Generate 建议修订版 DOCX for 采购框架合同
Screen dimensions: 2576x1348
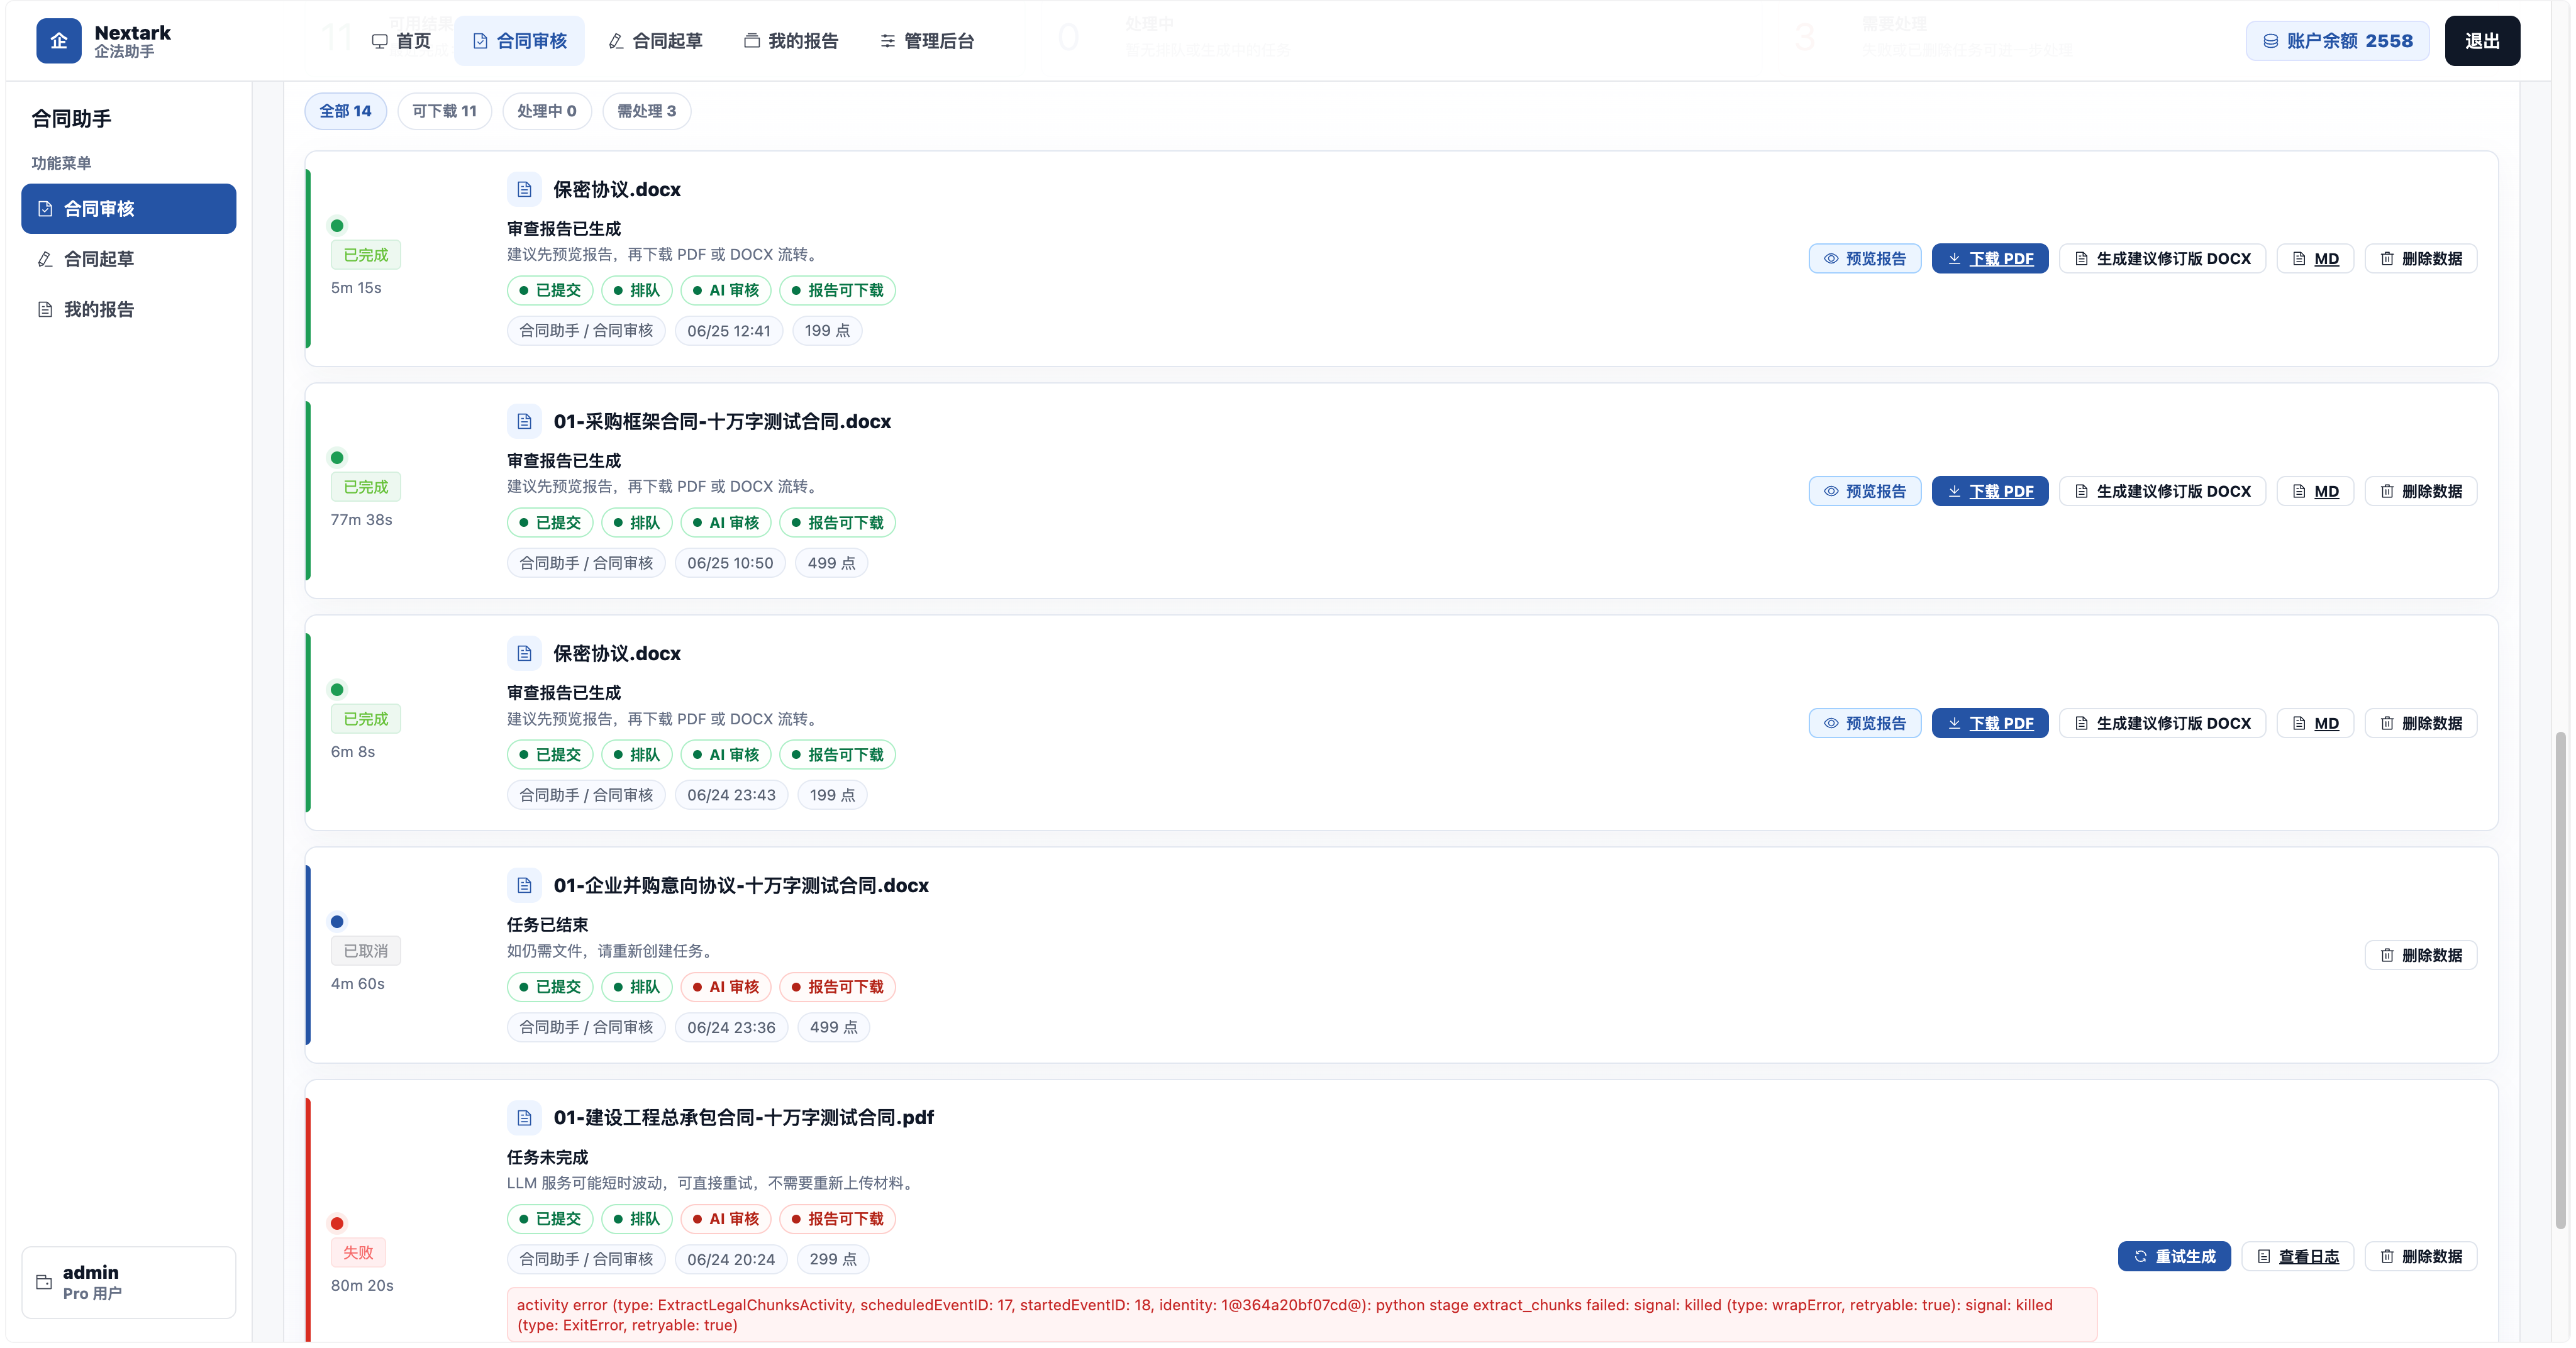pos(2162,491)
